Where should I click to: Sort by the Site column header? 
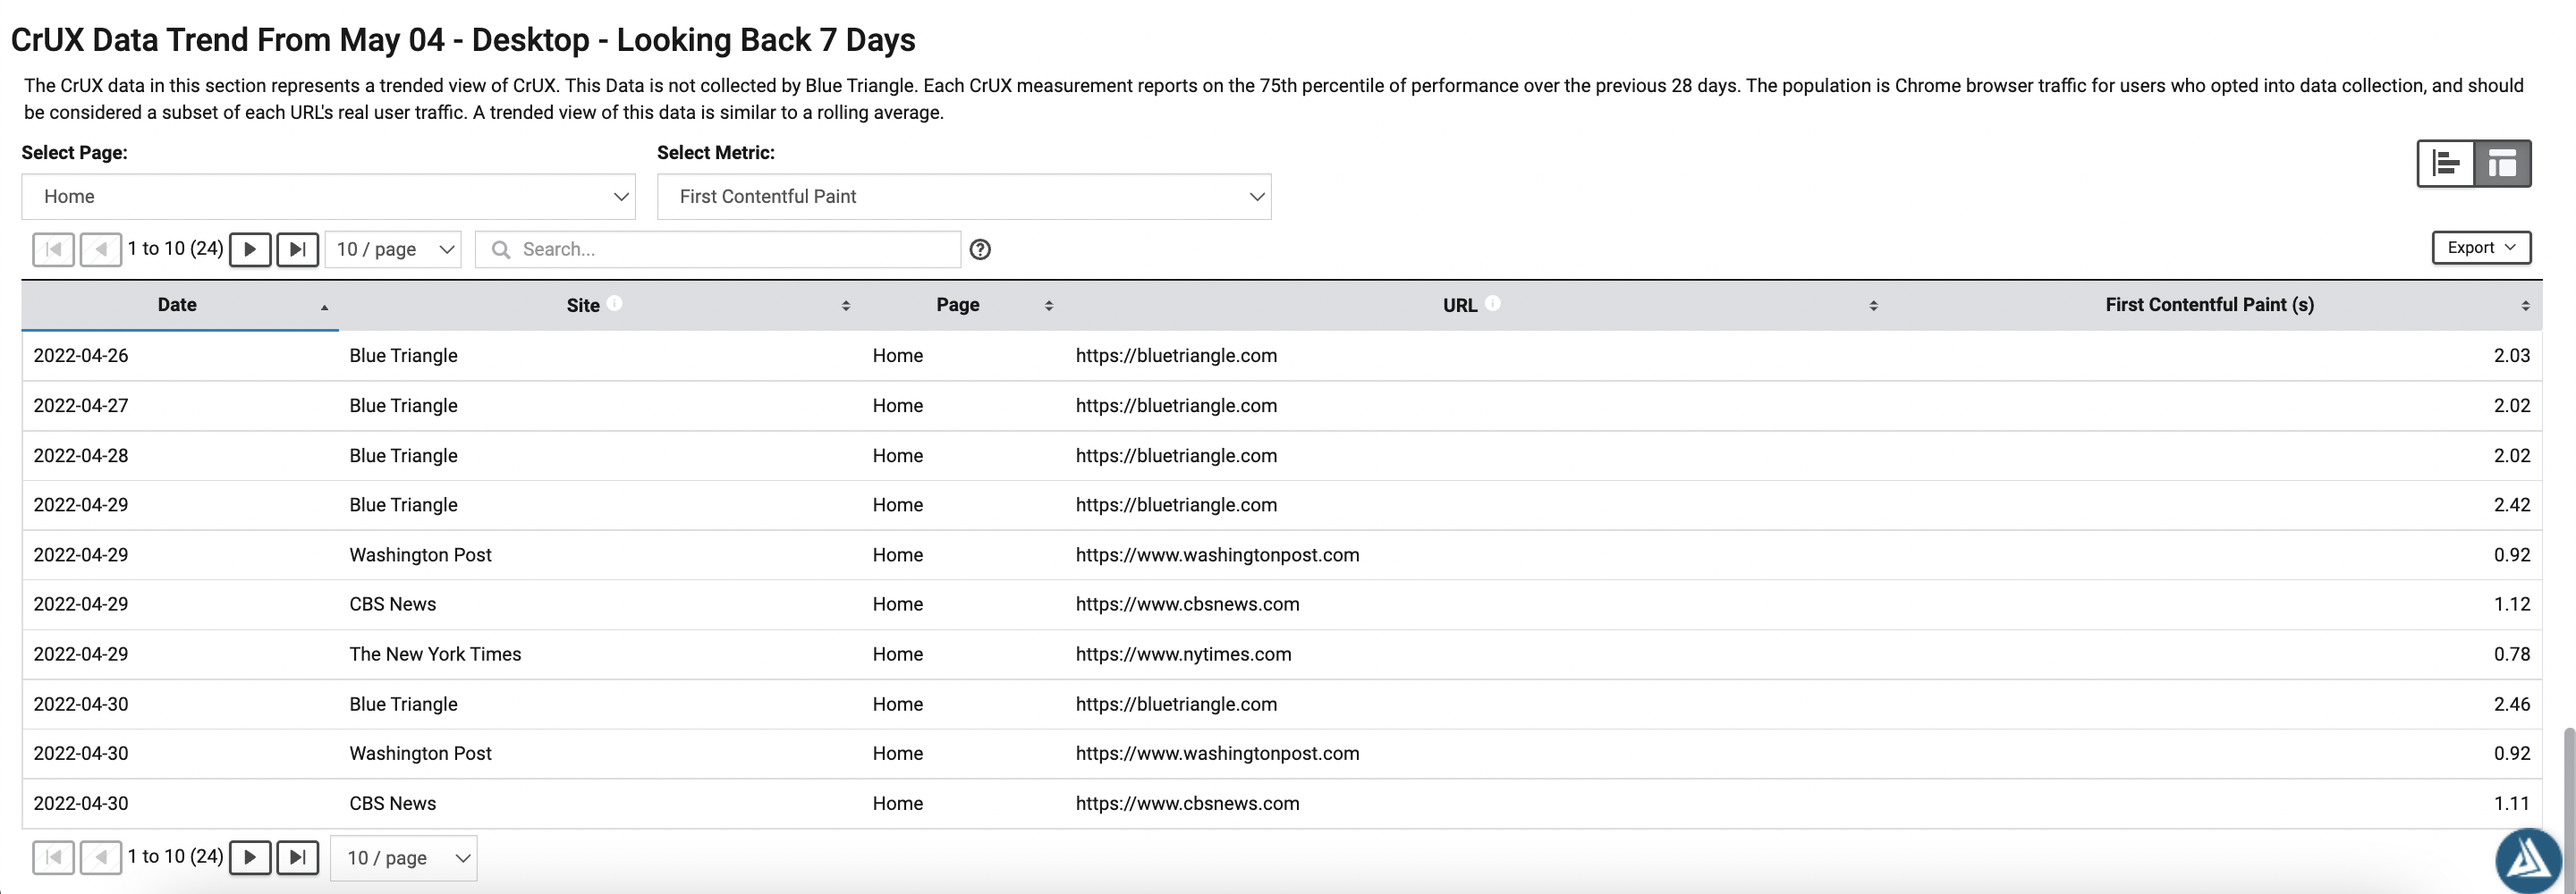pos(583,305)
